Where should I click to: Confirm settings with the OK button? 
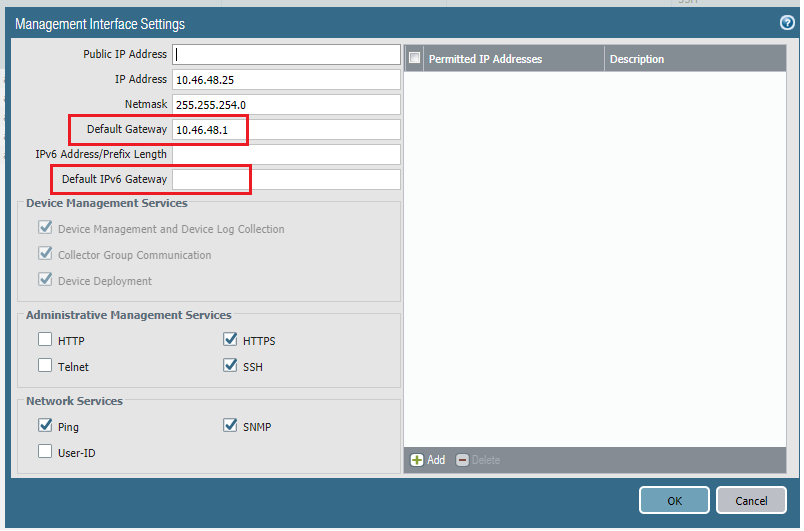click(674, 500)
